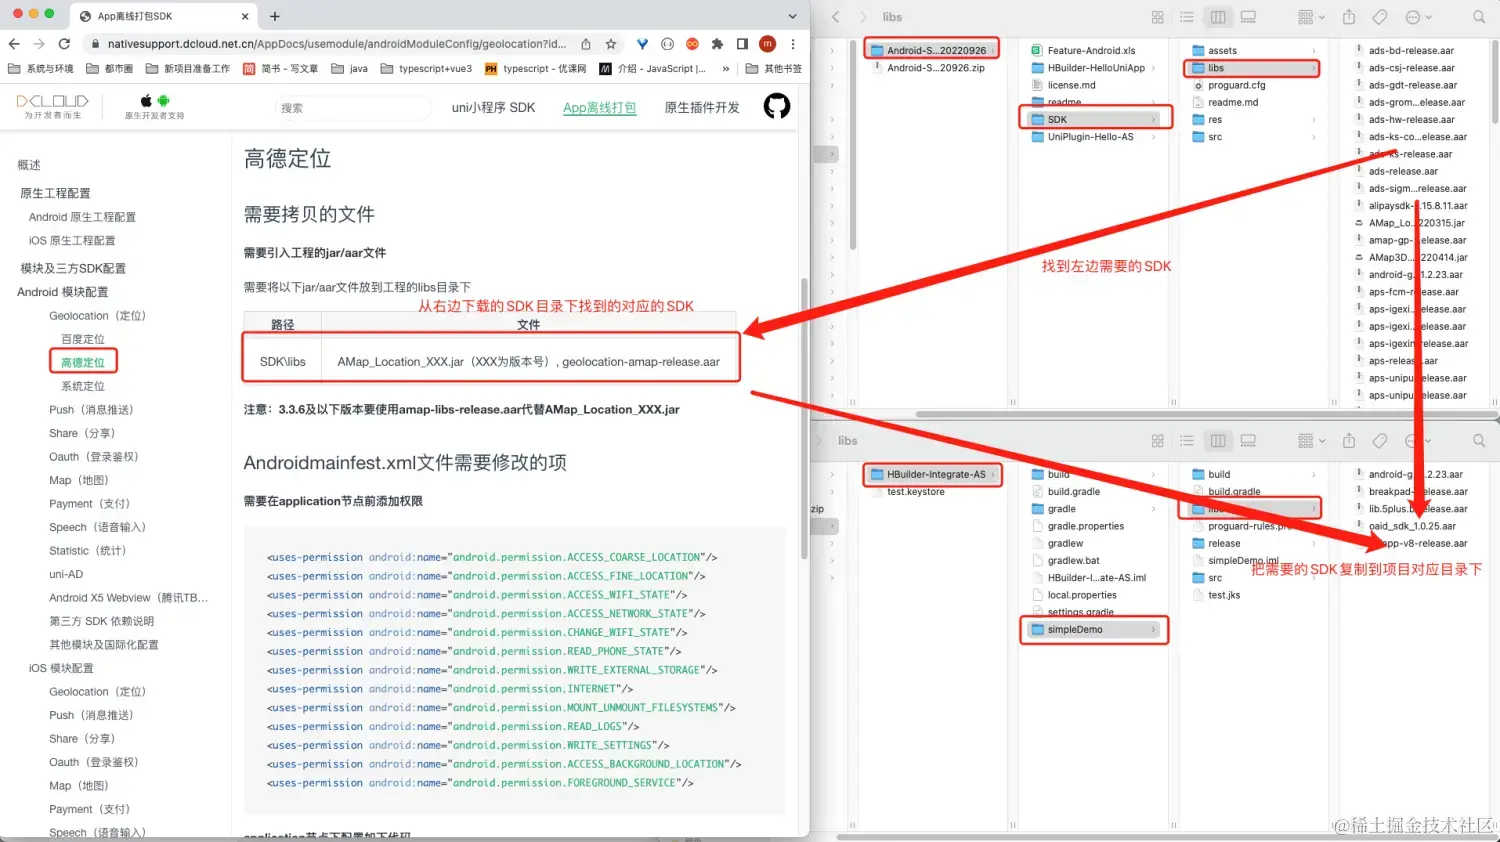Open the action menu in the Android-S…20220926 Finder window
The image size is (1500, 842).
point(1418,17)
